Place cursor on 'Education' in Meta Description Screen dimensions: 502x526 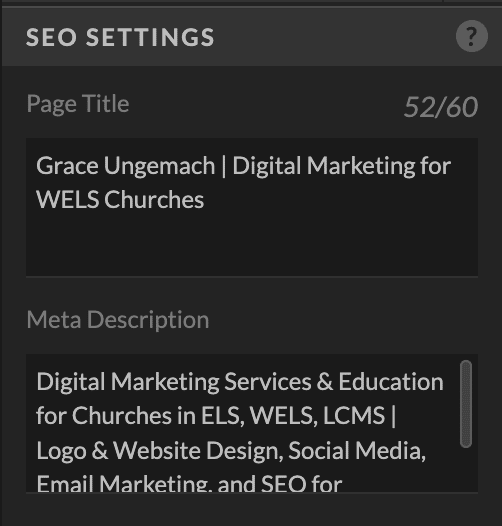[x=391, y=382]
